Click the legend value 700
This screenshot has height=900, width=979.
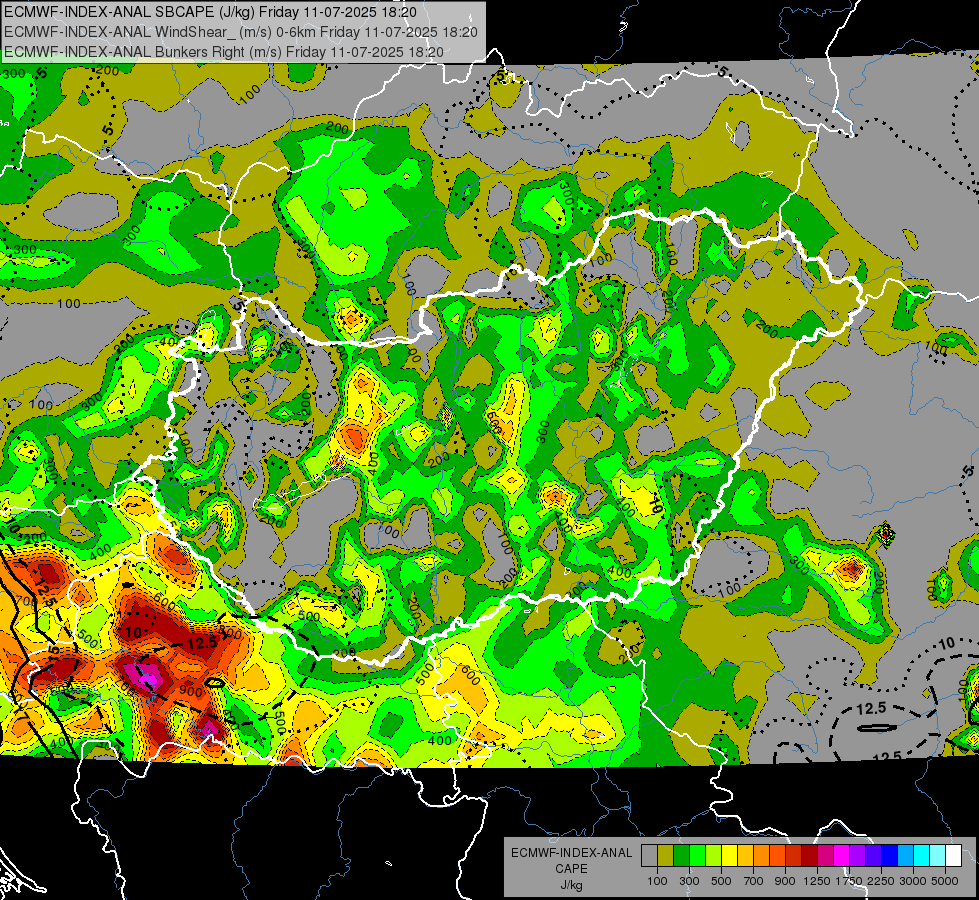(754, 881)
